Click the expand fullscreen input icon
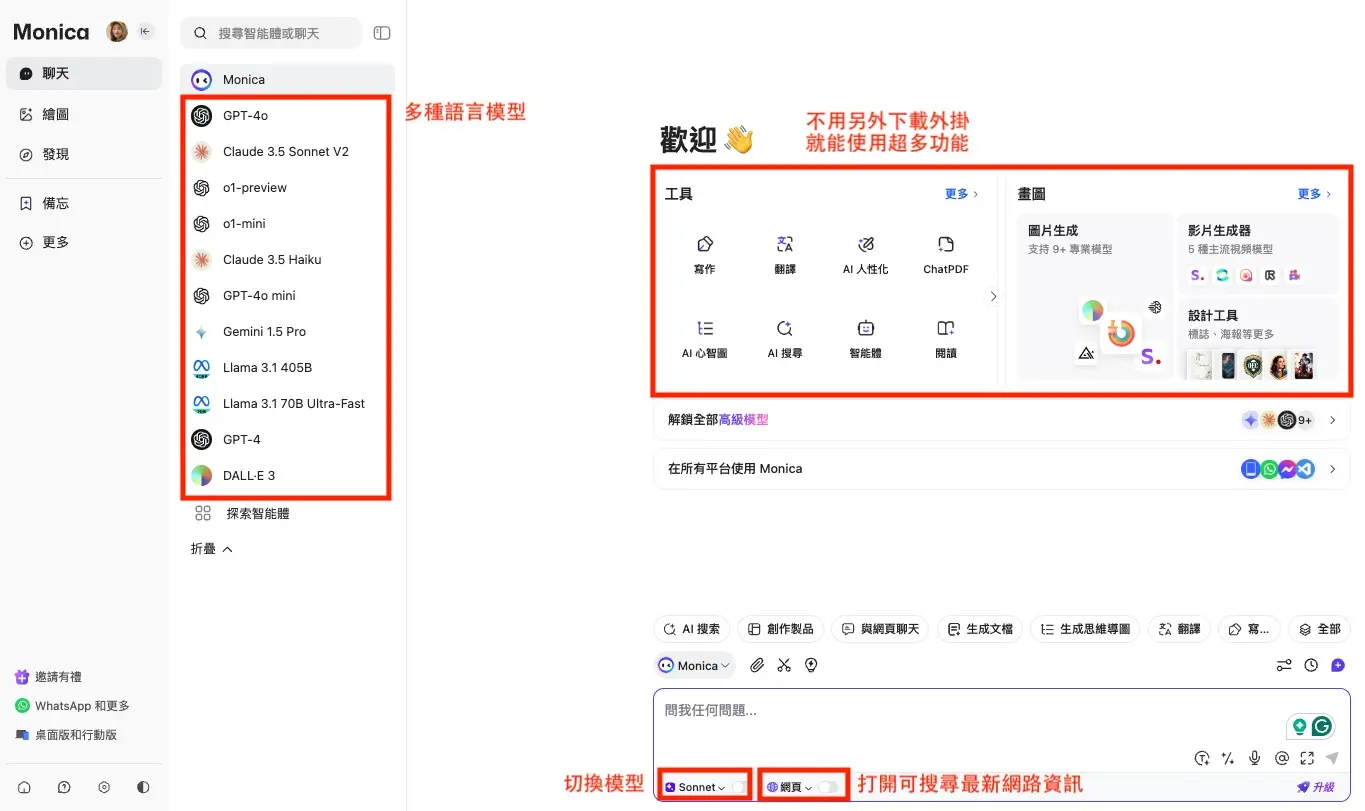The width and height of the screenshot is (1365, 811). [1307, 758]
